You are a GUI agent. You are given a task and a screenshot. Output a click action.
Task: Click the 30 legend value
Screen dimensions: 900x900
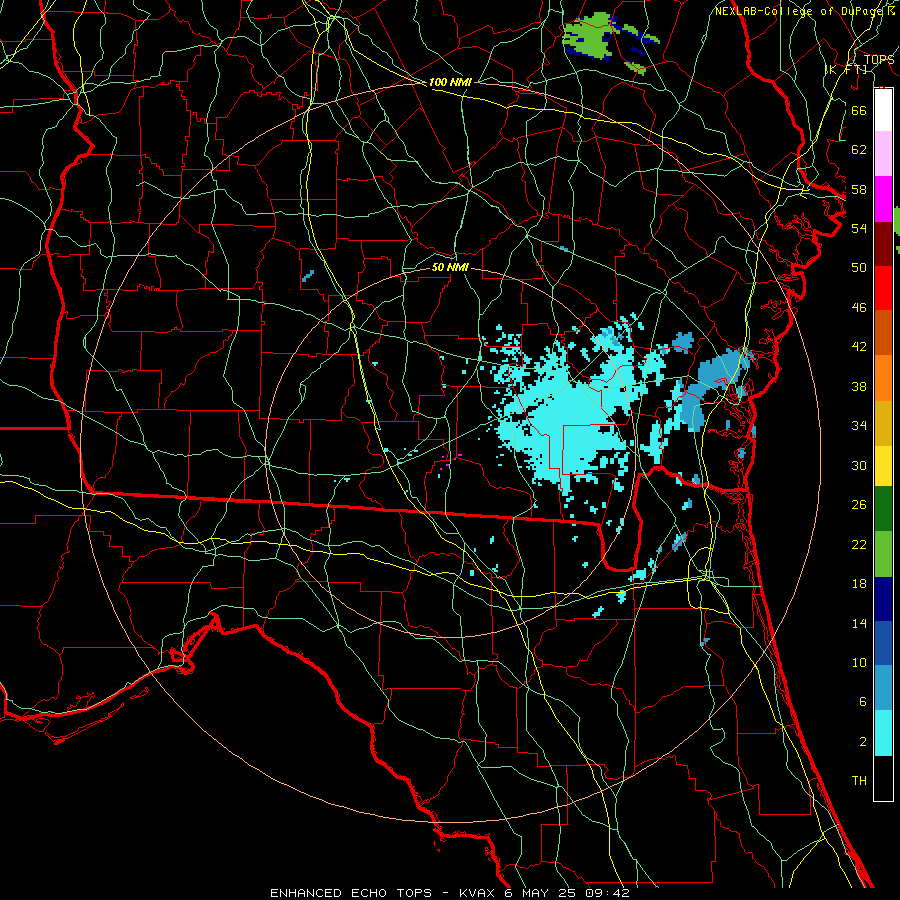(859, 465)
